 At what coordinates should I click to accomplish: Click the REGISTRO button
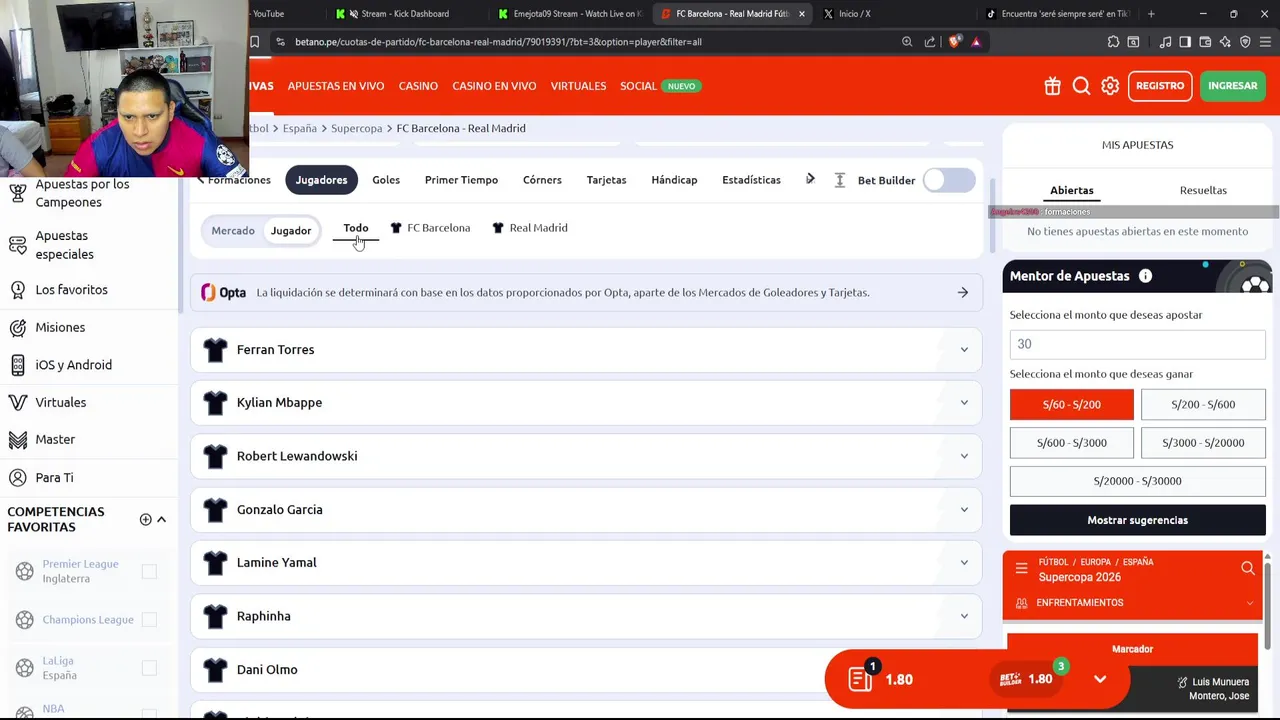click(x=1160, y=86)
